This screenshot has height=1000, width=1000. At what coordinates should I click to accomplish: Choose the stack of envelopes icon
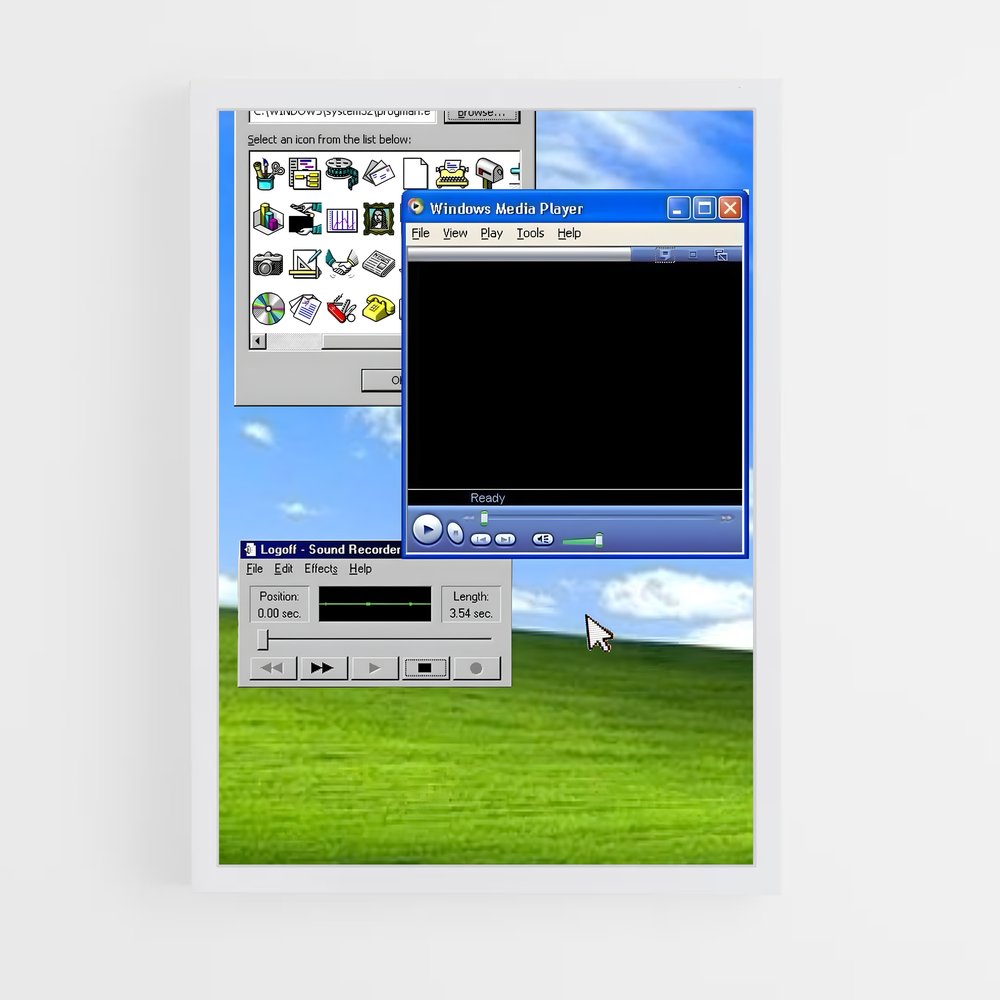pos(379,173)
